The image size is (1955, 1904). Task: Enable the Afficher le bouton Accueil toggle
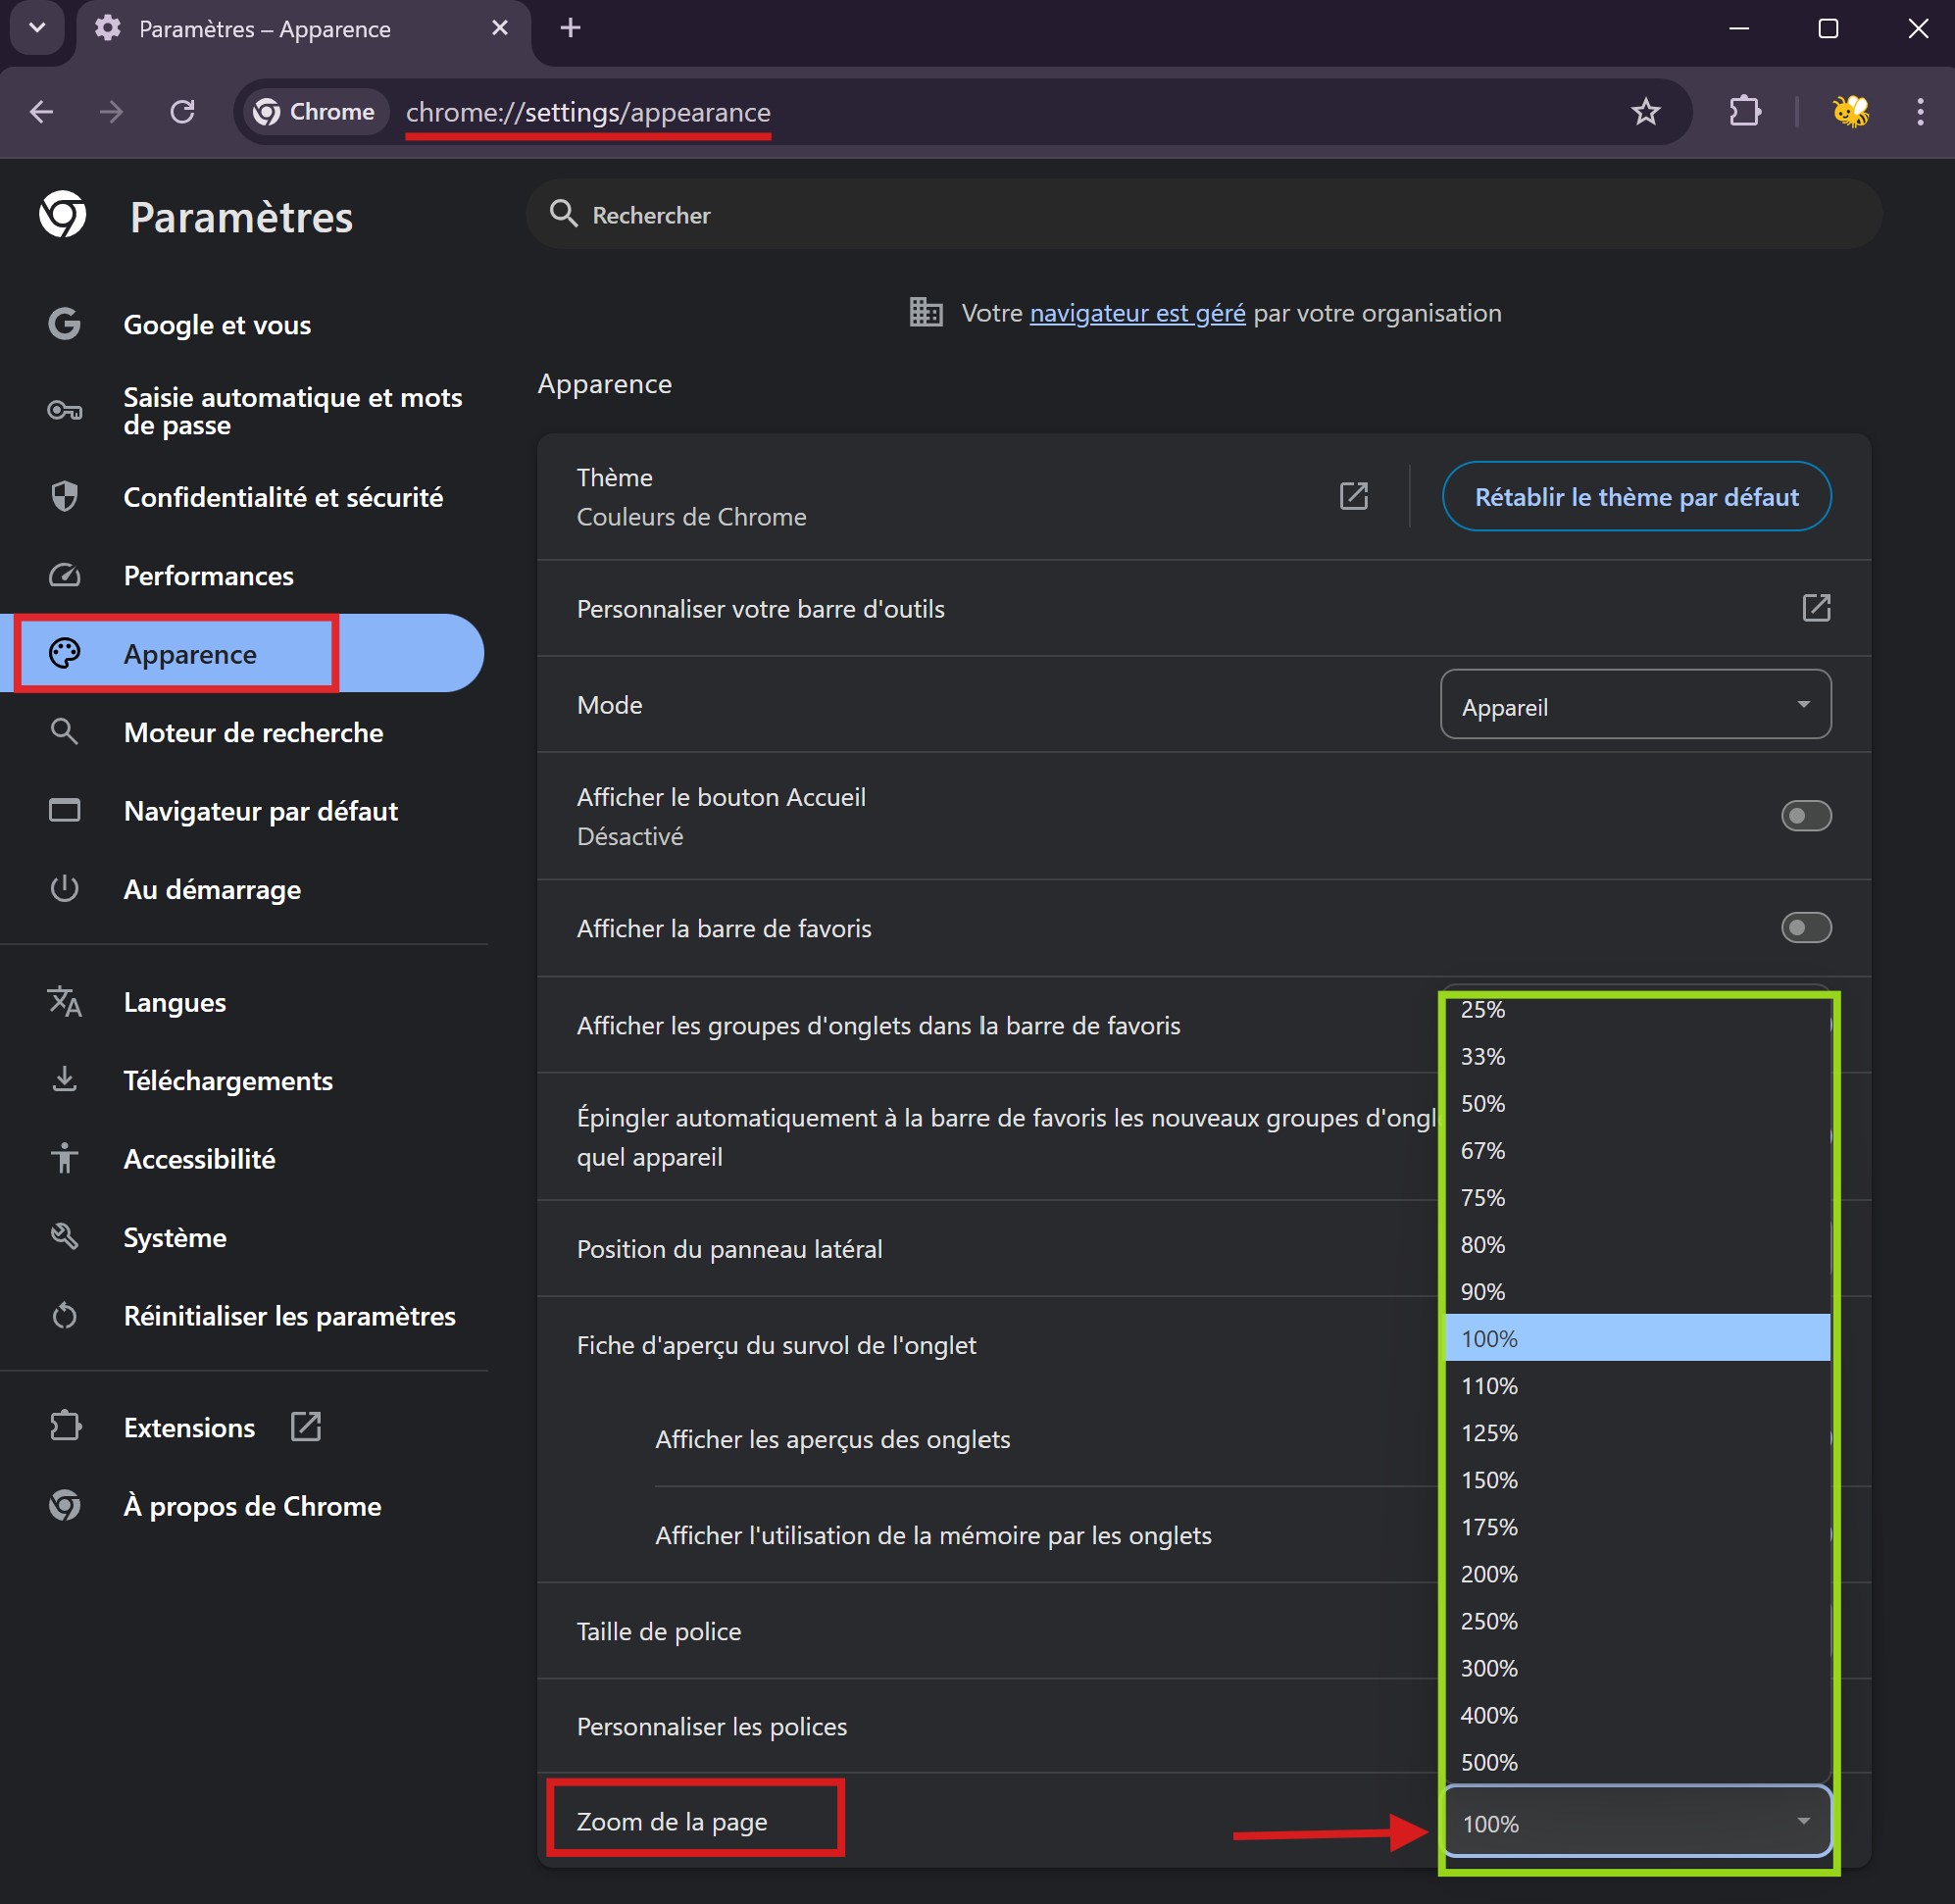1805,816
